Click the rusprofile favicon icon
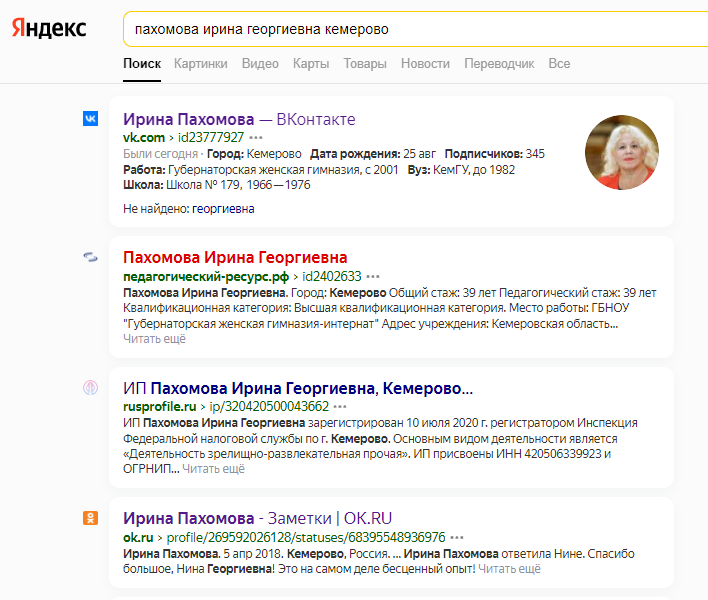The image size is (708, 600). (x=90, y=387)
